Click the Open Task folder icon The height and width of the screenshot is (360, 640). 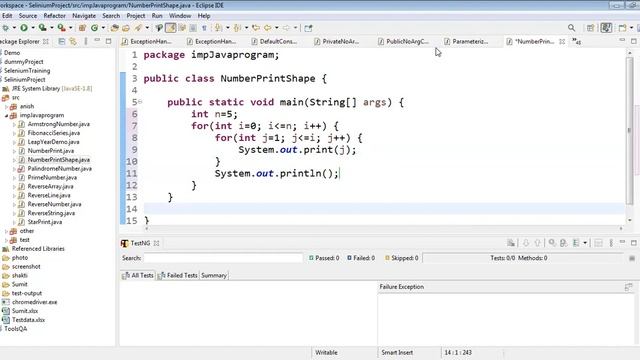pos(126,28)
